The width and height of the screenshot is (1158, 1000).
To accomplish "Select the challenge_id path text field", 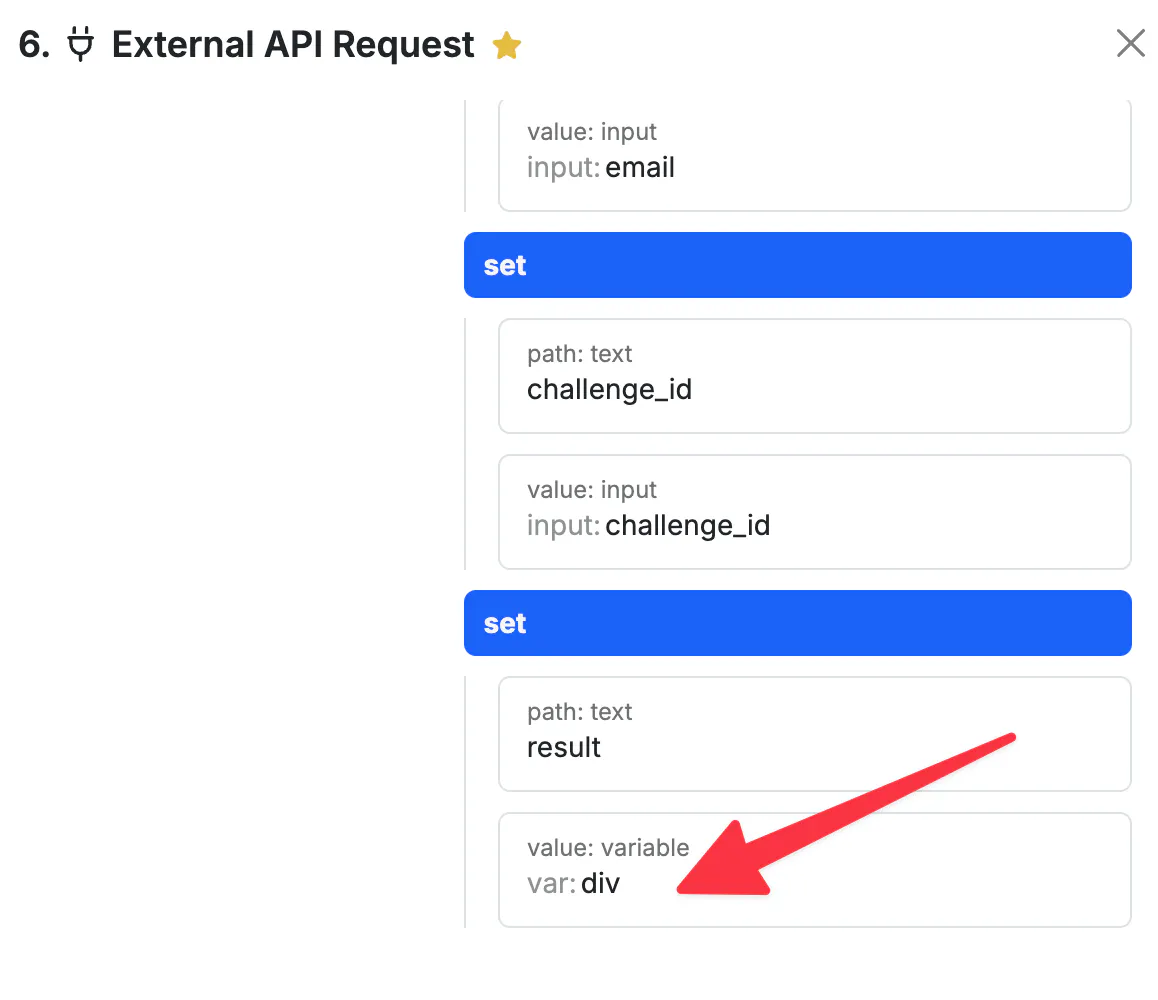I will pyautogui.click(x=814, y=376).
